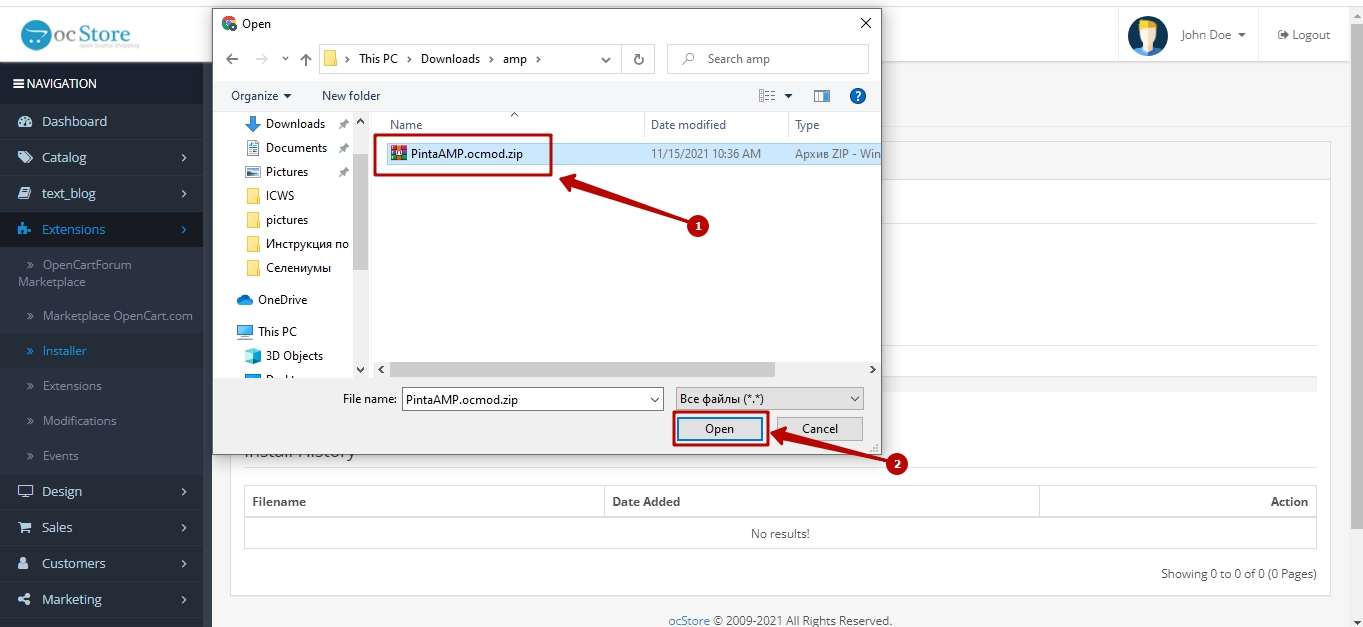Click the ocStore logo
This screenshot has width=1363, height=627.
coord(80,34)
